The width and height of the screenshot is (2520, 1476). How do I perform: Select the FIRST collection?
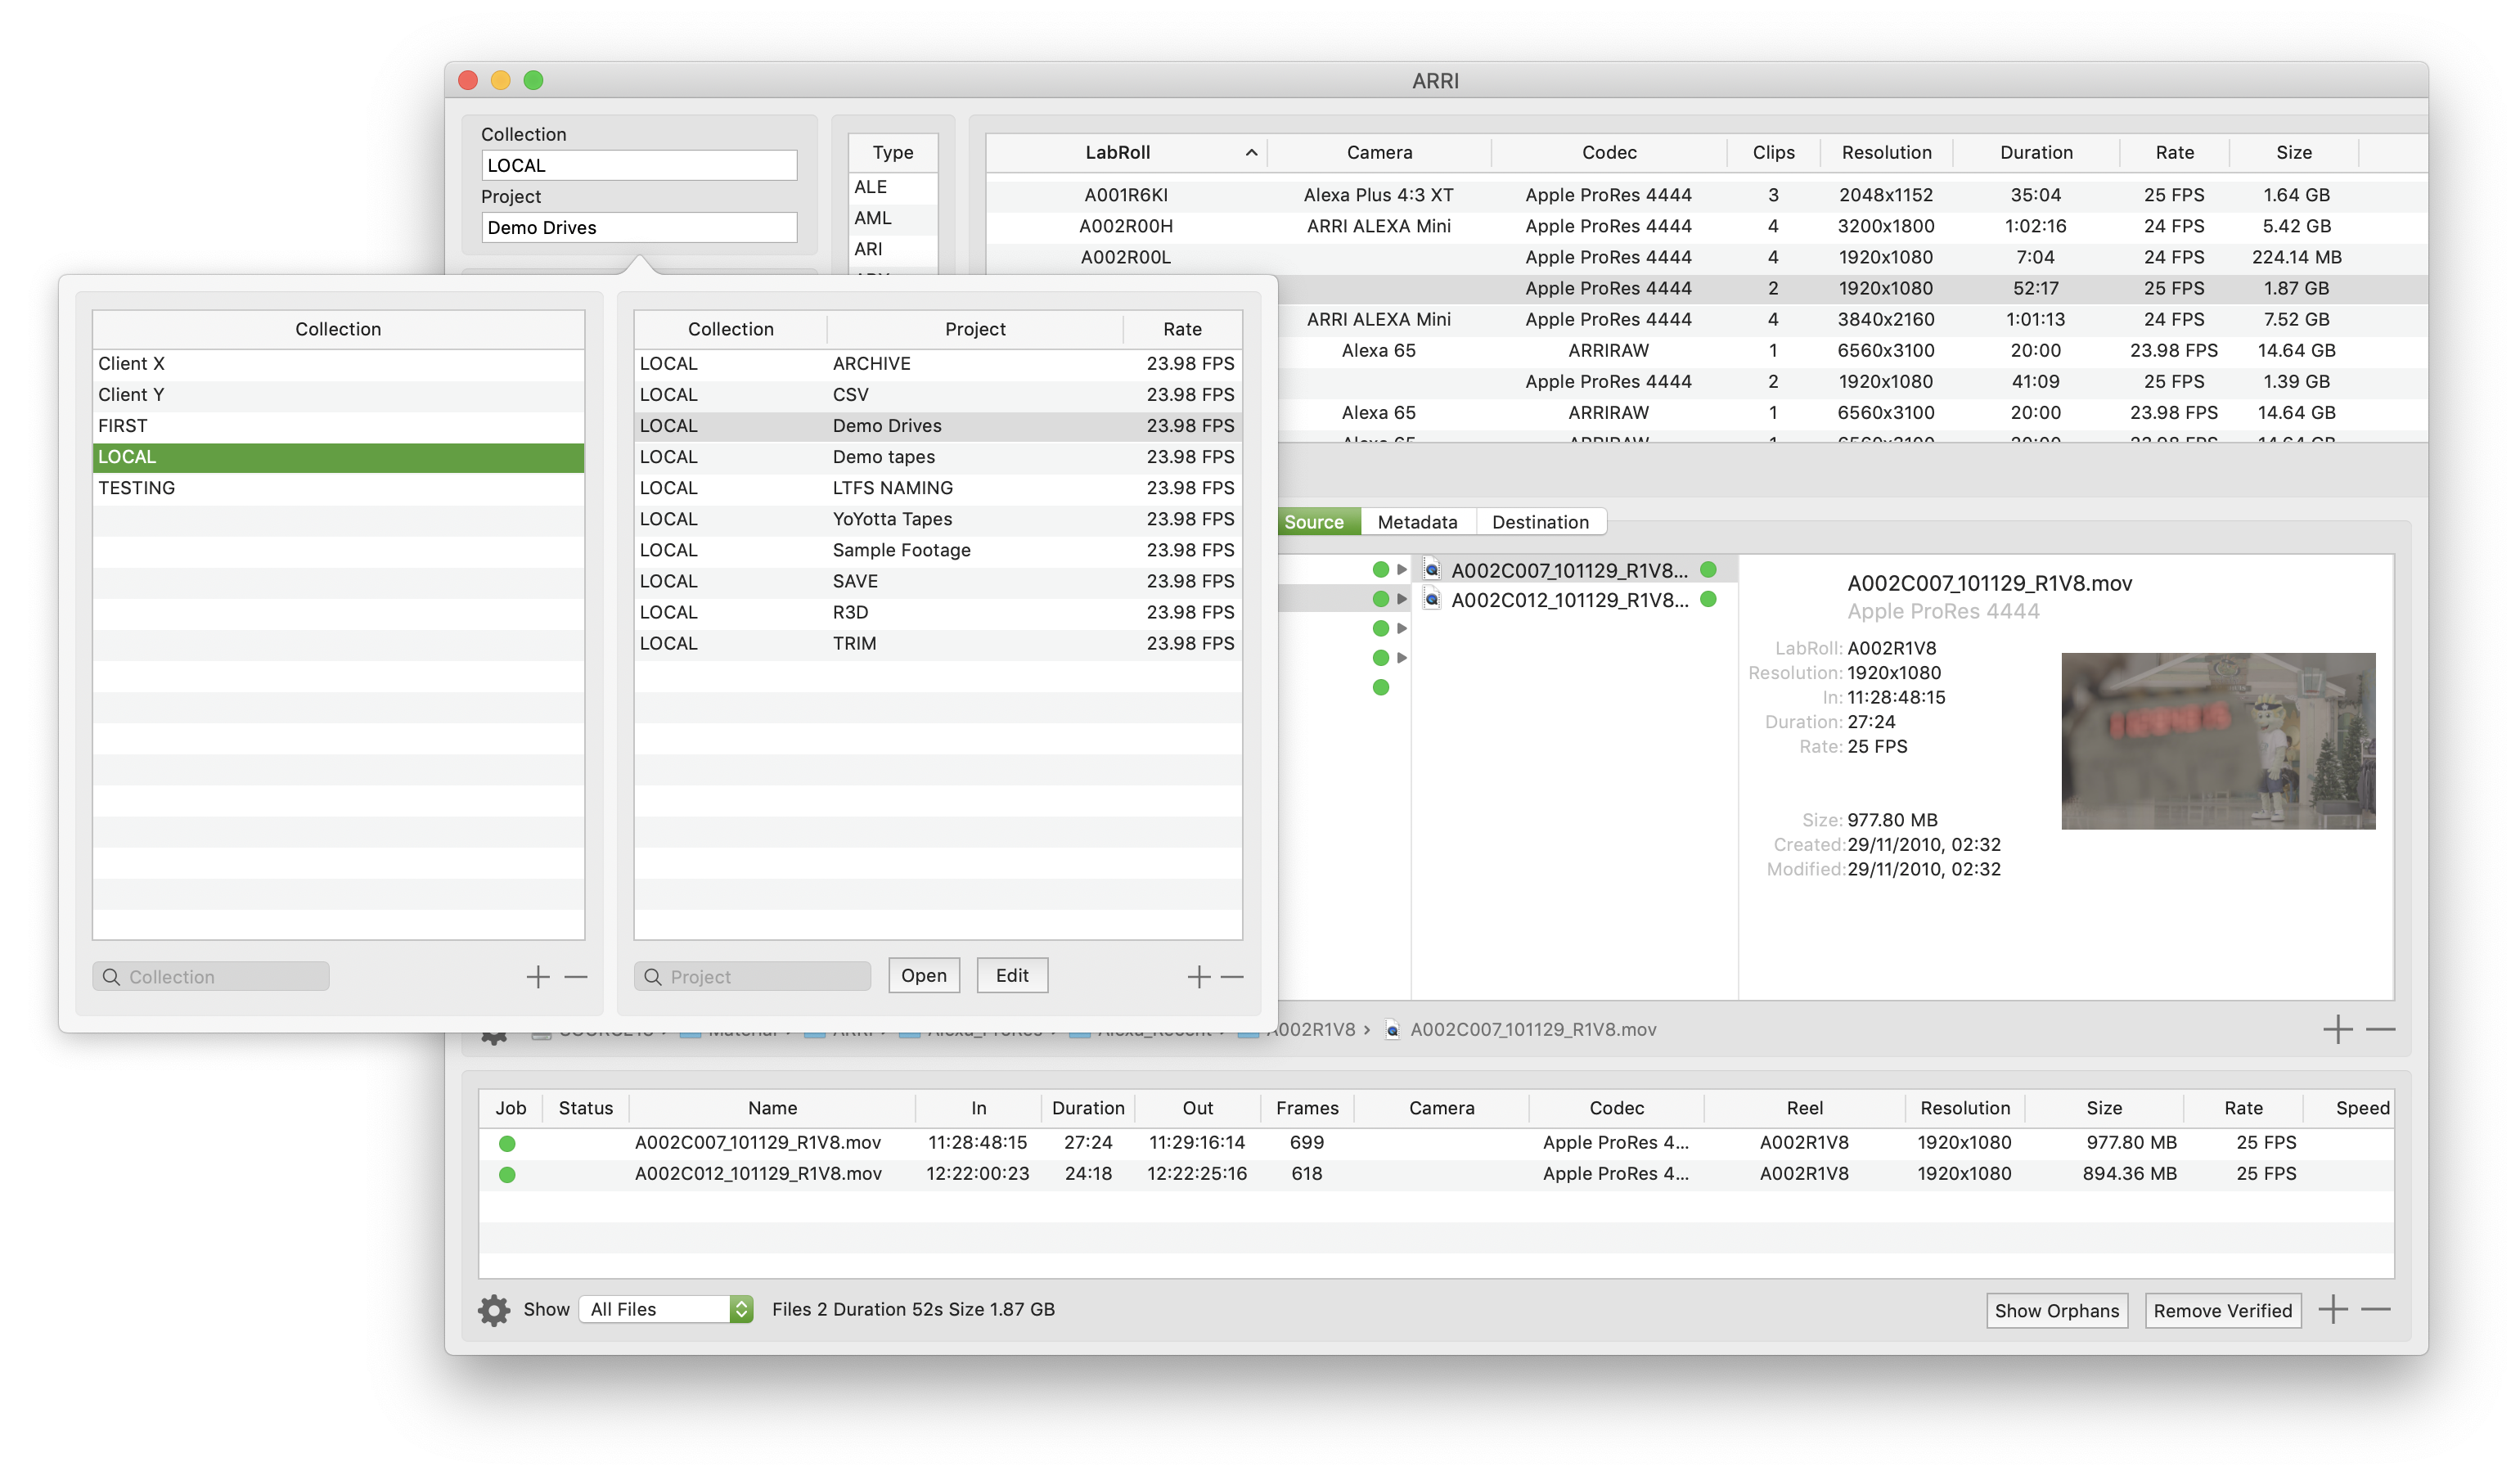tap(338, 426)
